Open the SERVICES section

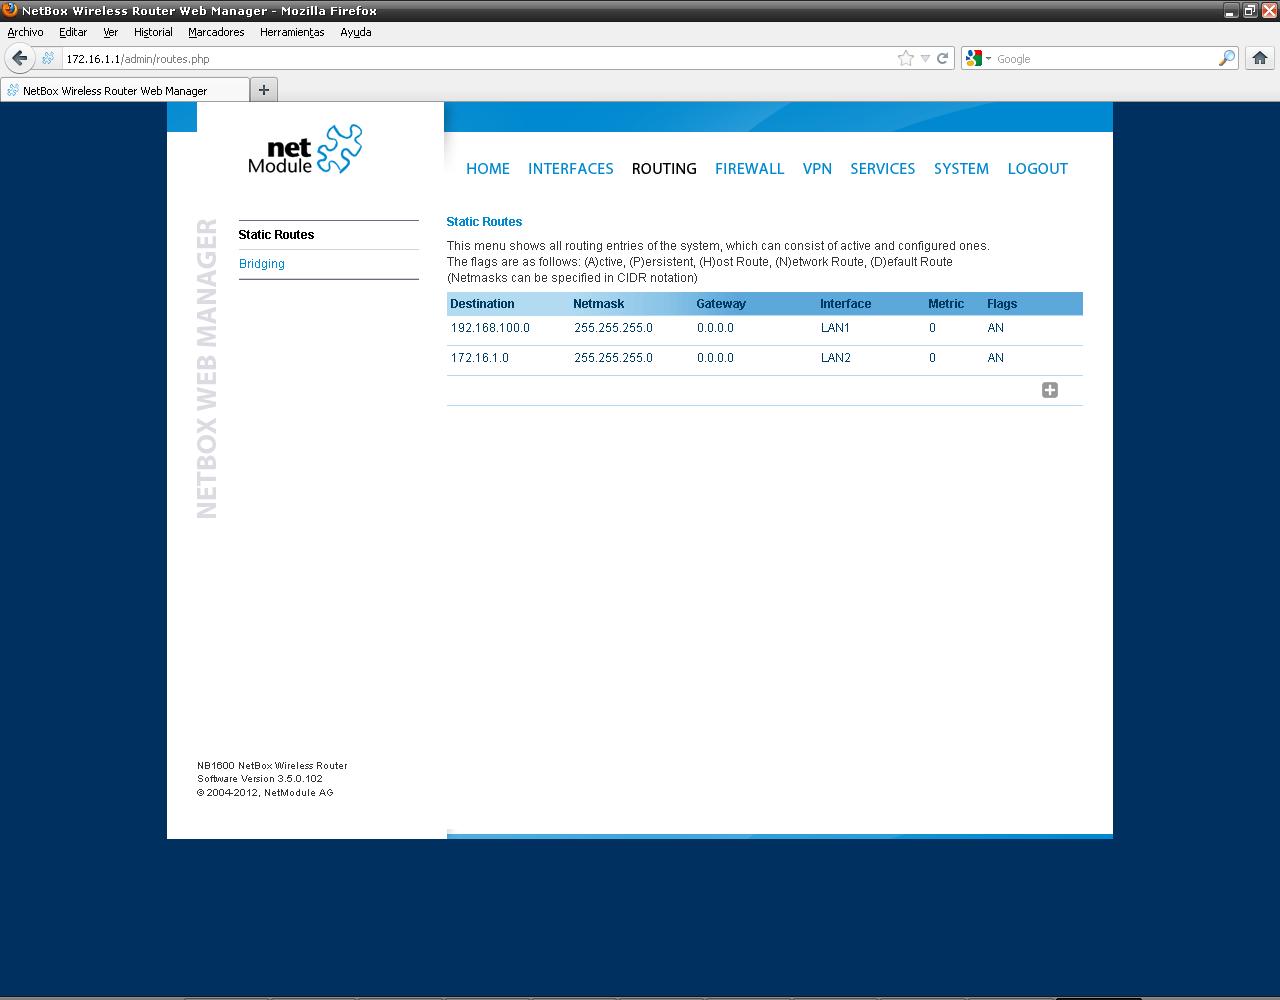[x=883, y=169]
